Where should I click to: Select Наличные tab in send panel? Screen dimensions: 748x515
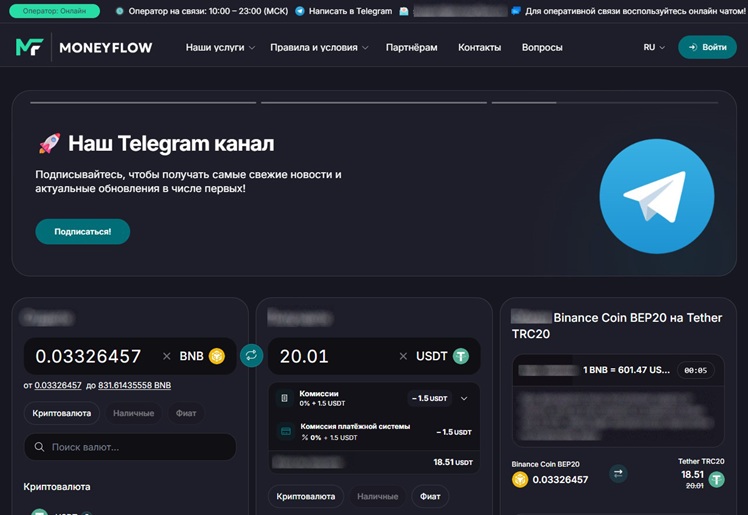[134, 413]
